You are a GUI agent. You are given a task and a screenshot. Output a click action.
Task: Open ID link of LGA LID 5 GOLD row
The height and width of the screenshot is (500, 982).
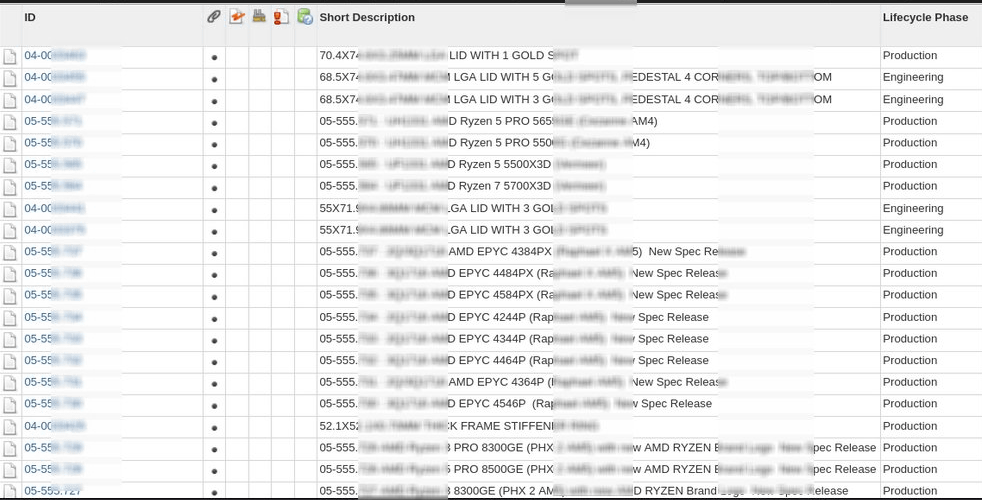[54, 78]
